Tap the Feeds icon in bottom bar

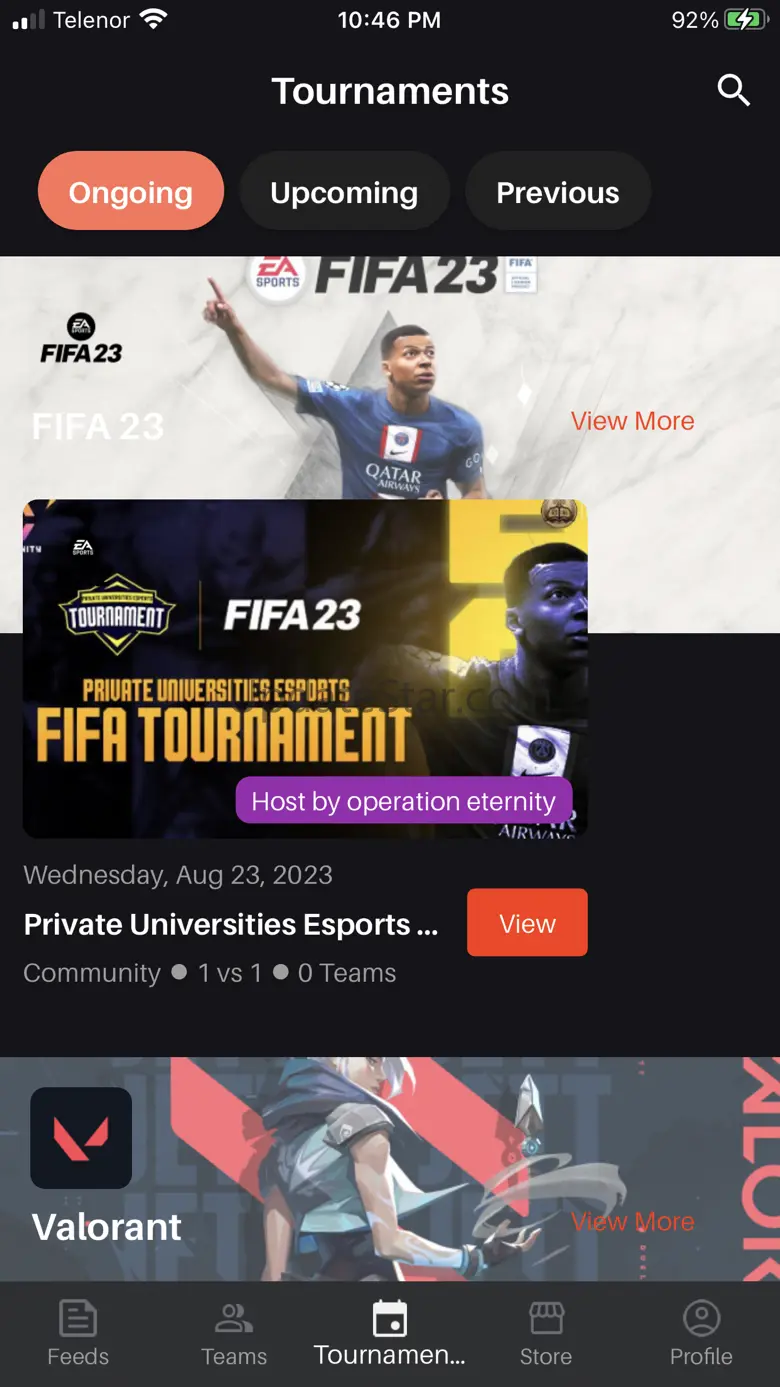78,1318
